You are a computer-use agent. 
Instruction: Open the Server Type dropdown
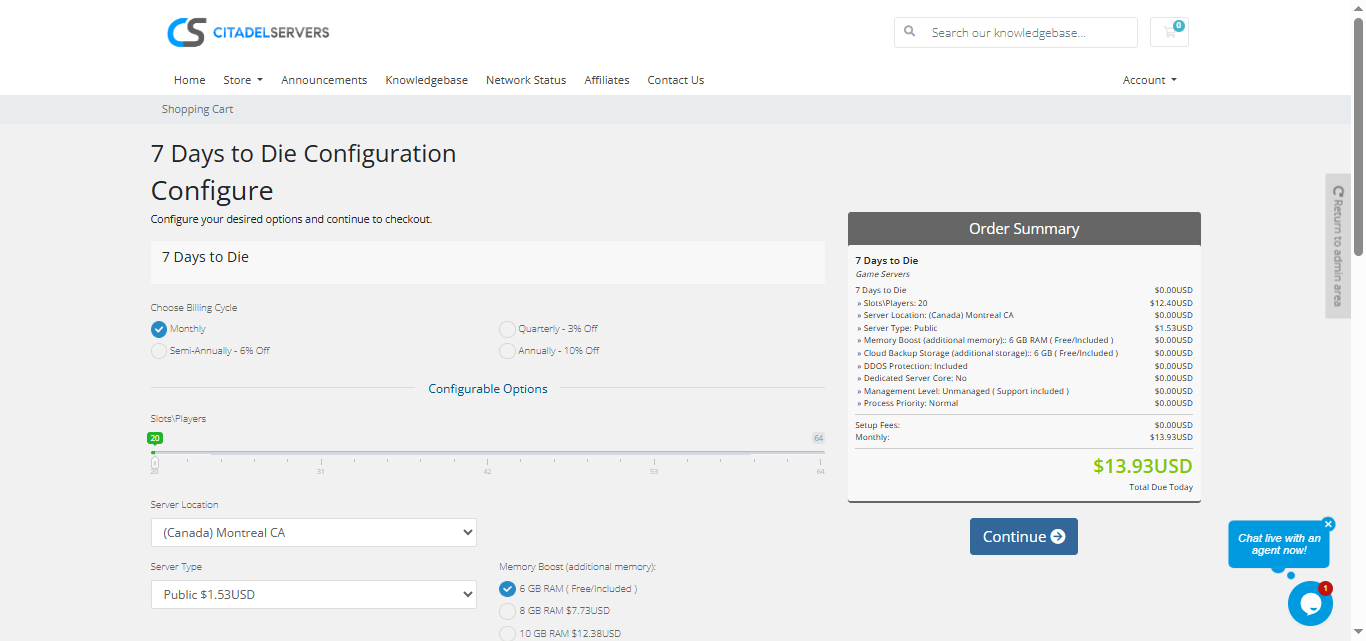314,595
